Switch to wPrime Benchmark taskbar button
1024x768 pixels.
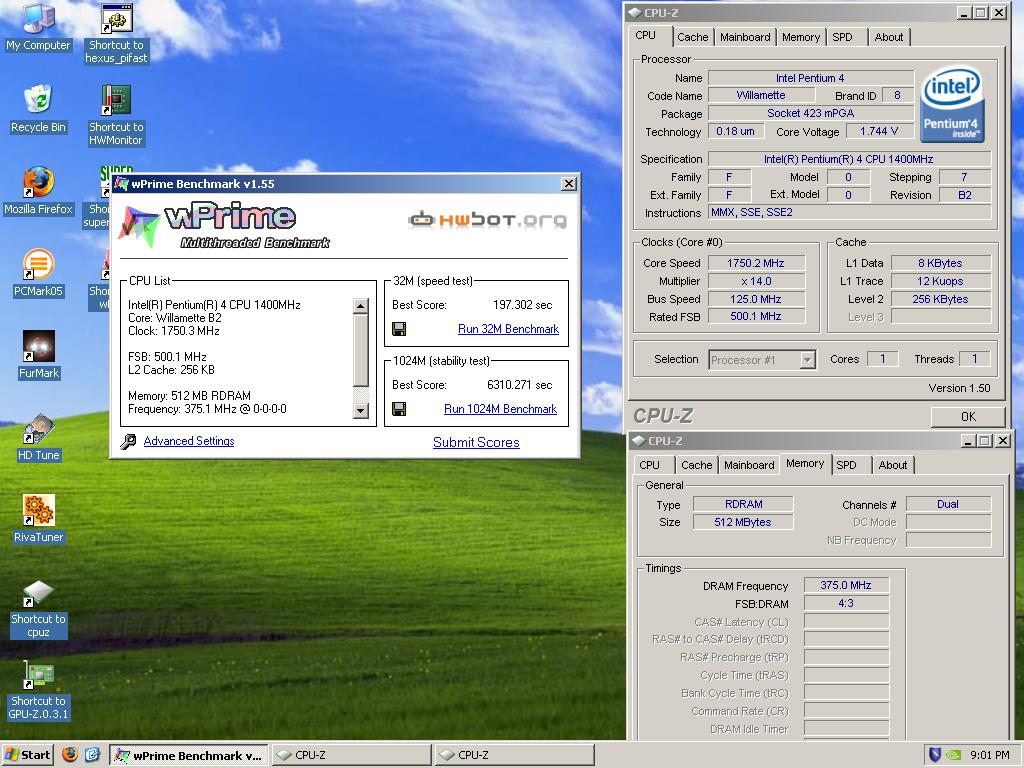click(x=188, y=755)
